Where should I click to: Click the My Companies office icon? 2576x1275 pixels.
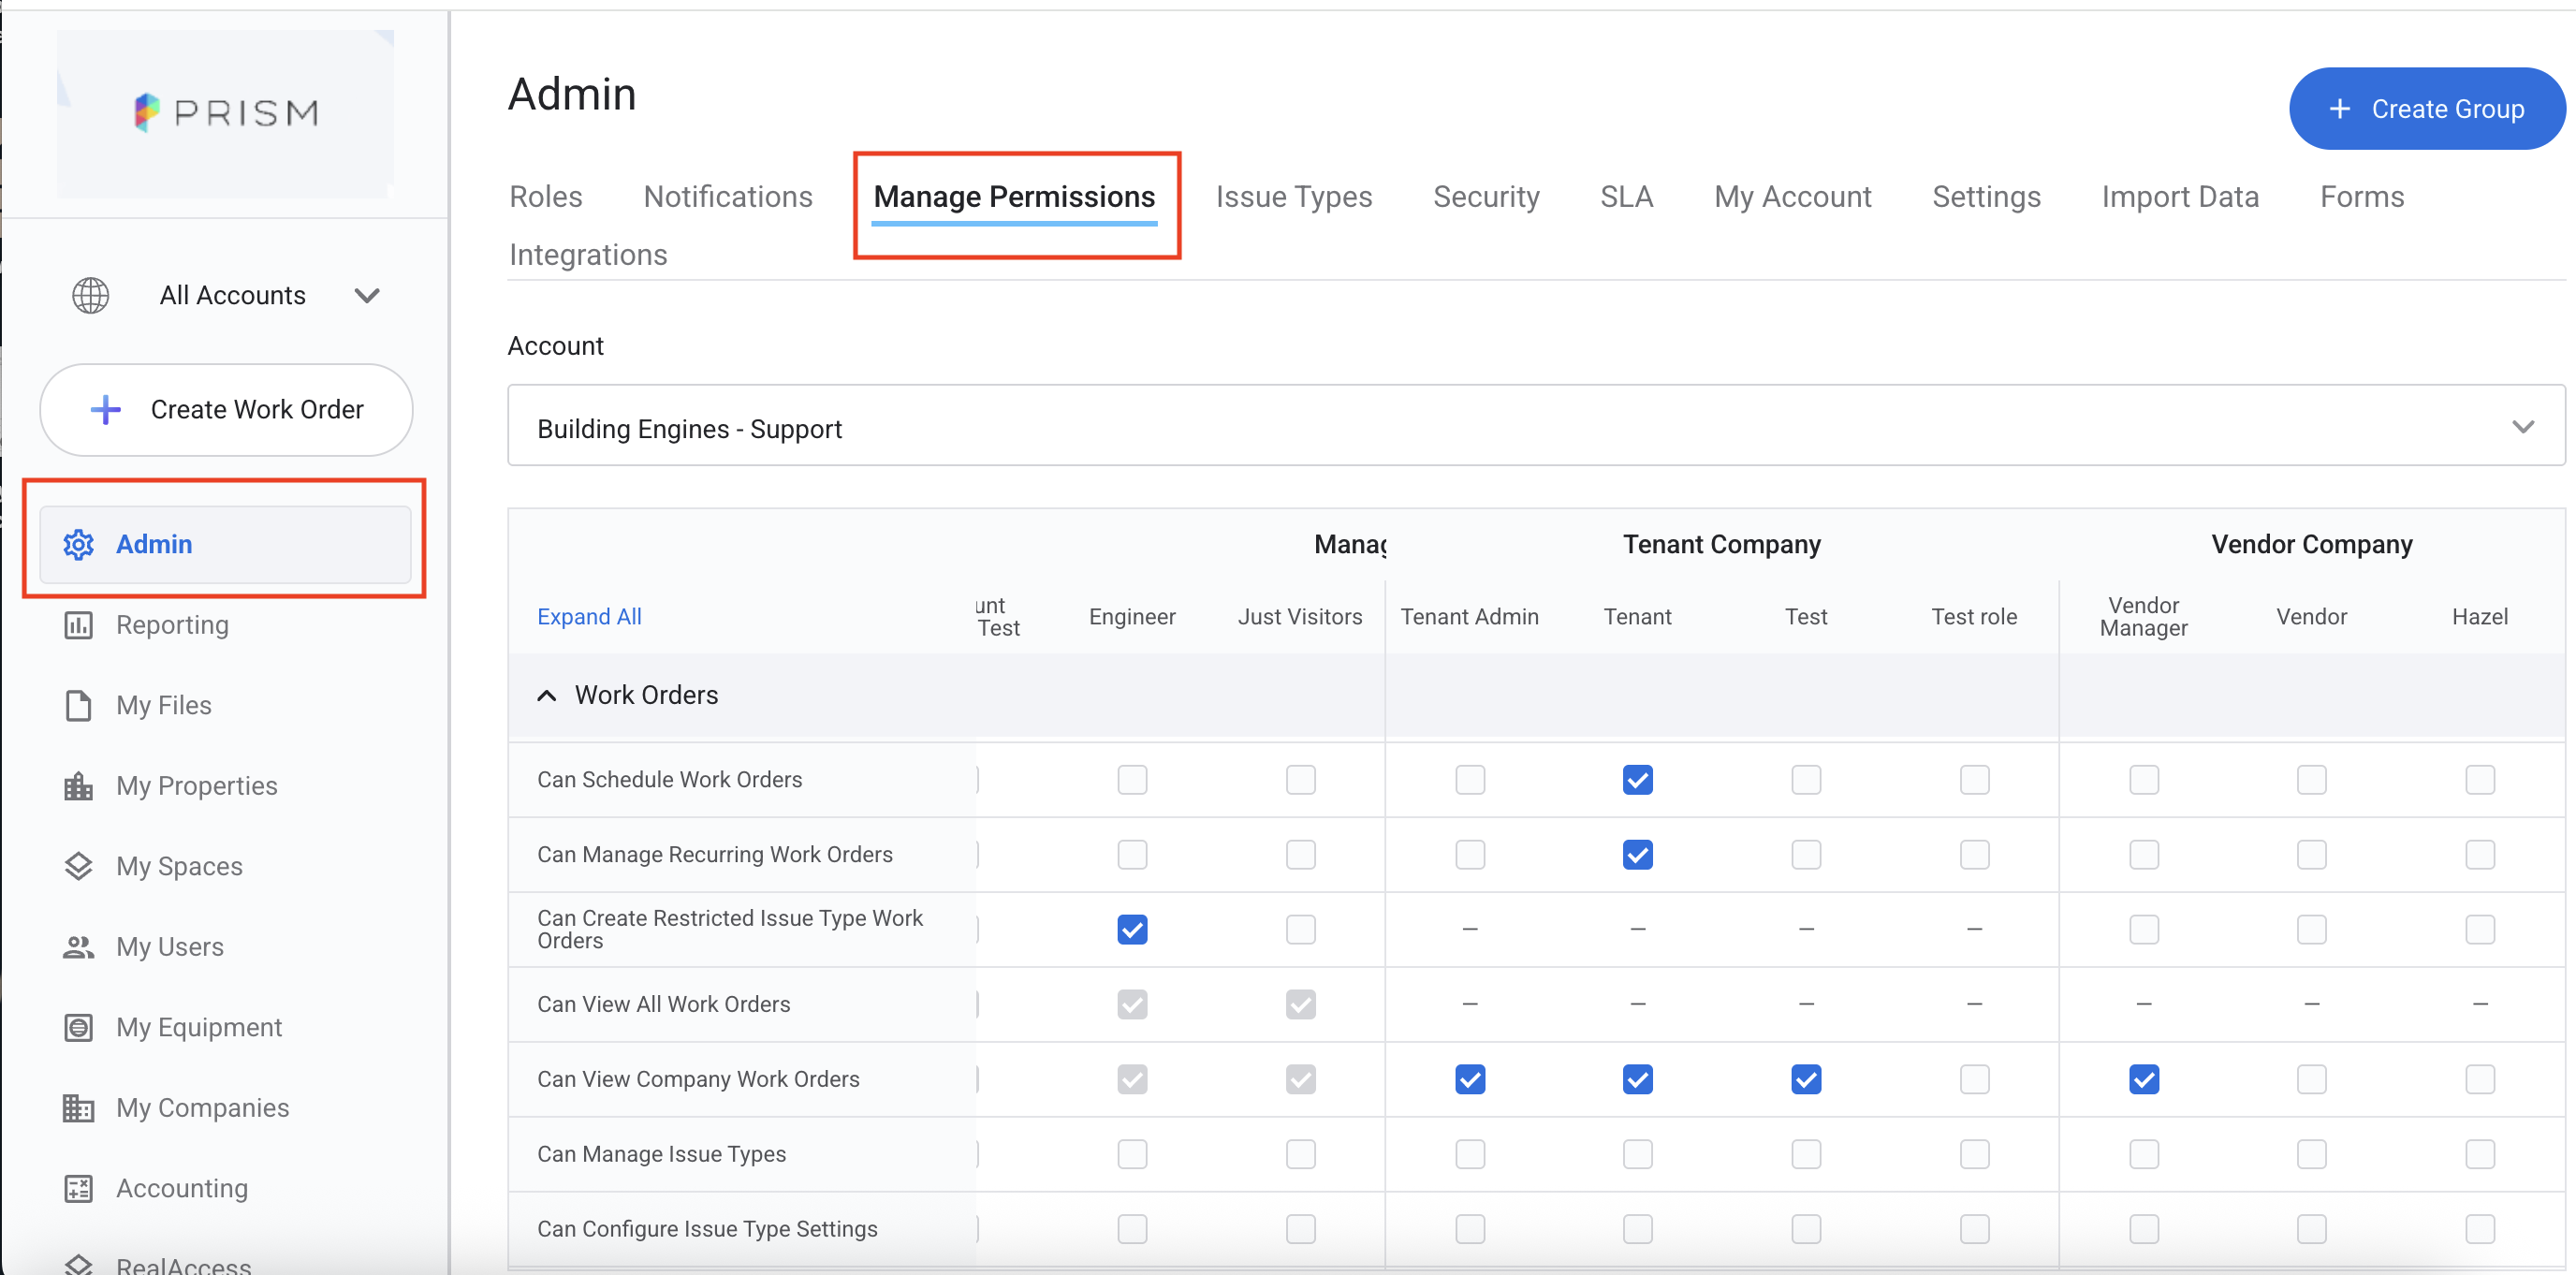pyautogui.click(x=78, y=1108)
